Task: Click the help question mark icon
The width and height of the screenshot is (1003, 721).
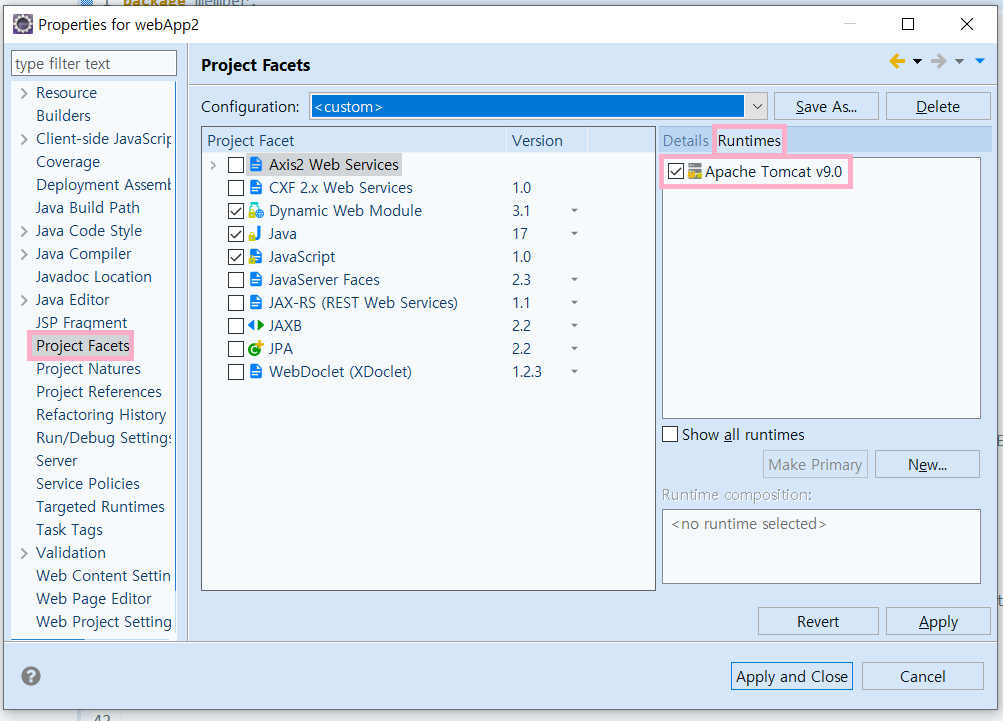Action: pyautogui.click(x=31, y=676)
